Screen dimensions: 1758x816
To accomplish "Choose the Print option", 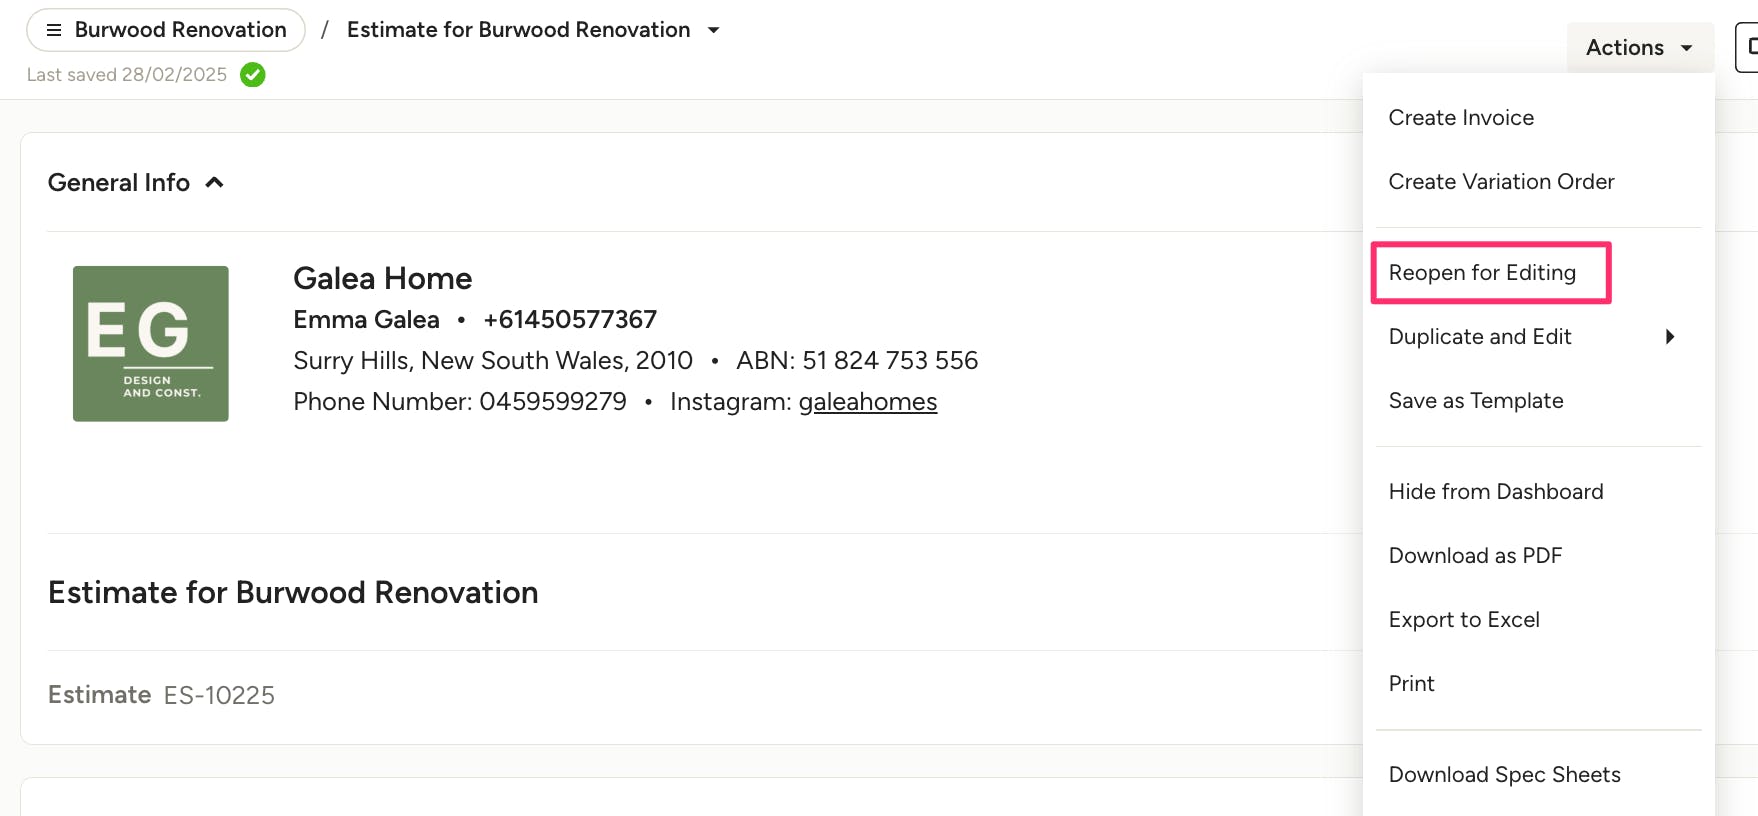I will (x=1412, y=684).
